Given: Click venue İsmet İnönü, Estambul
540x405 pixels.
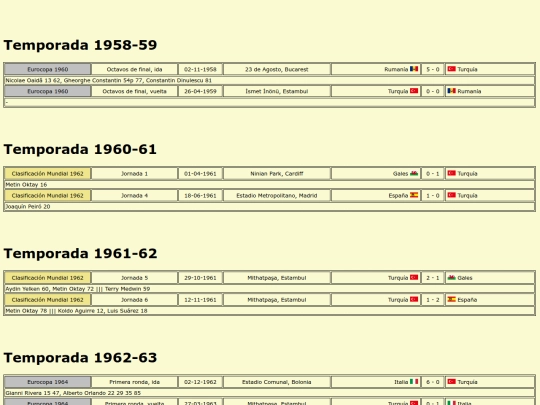Looking at the screenshot, I should click(277, 91).
